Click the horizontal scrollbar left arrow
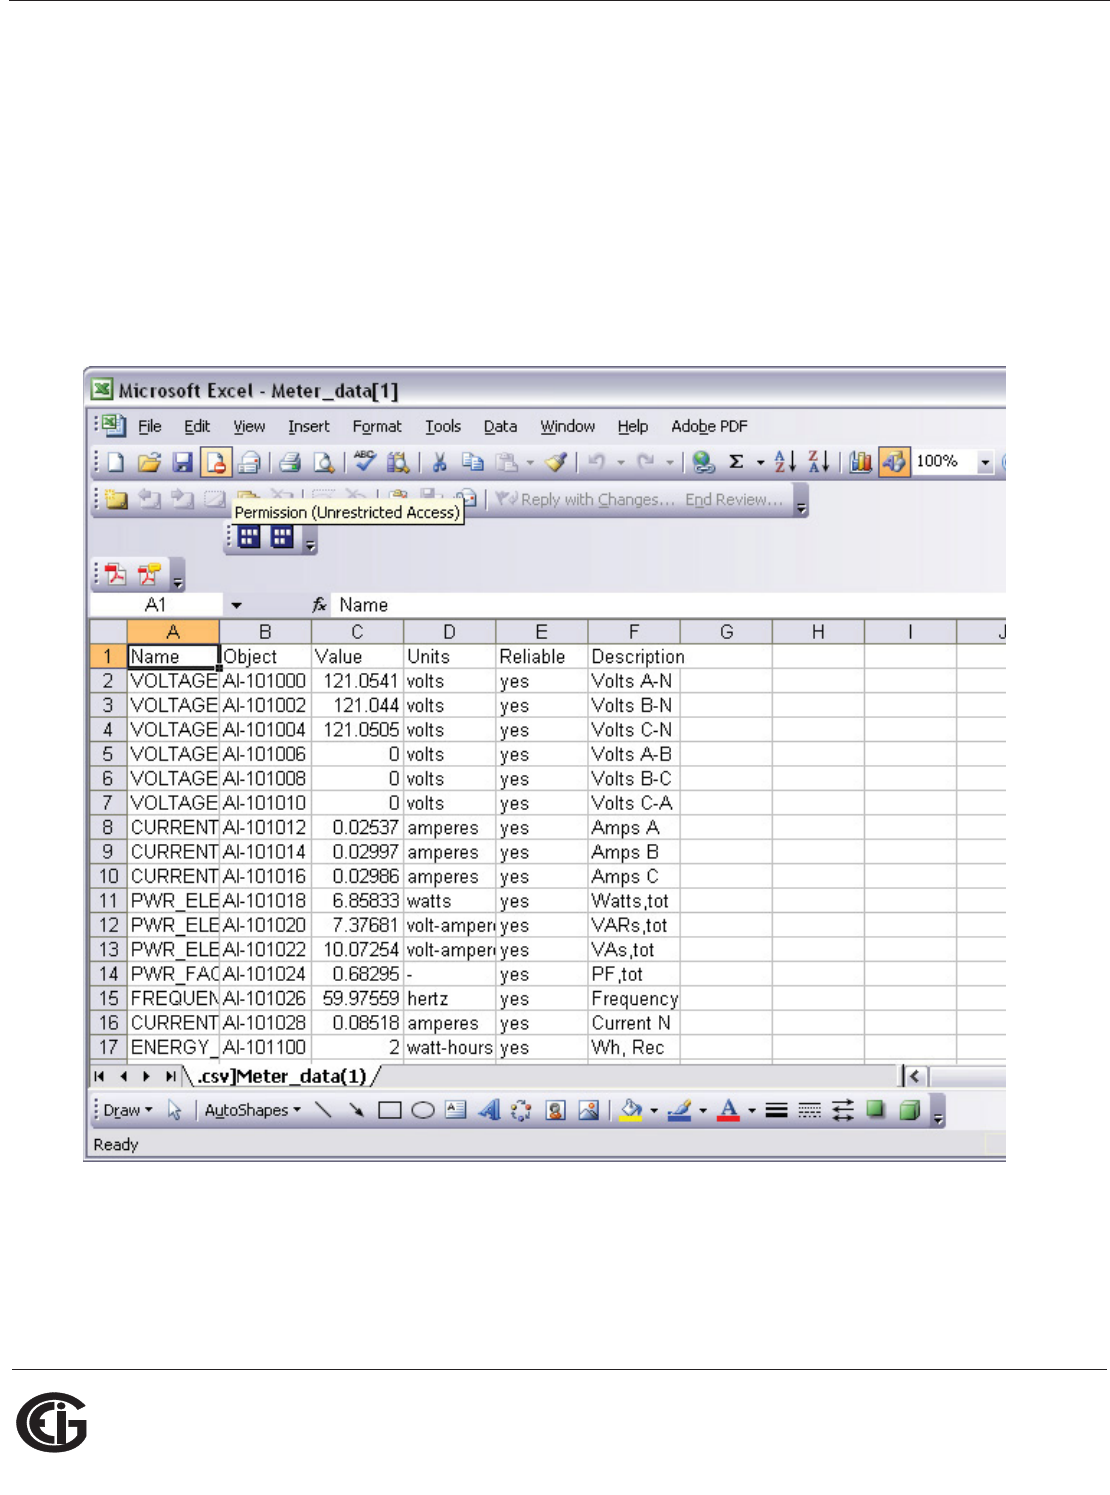Screen dimensions: 1110x1495 point(914,1077)
